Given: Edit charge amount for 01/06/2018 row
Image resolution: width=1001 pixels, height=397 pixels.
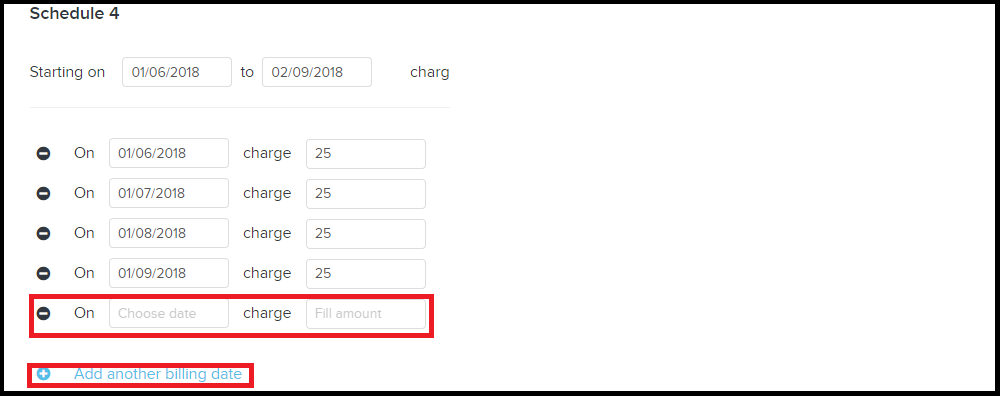Looking at the screenshot, I should (x=366, y=154).
